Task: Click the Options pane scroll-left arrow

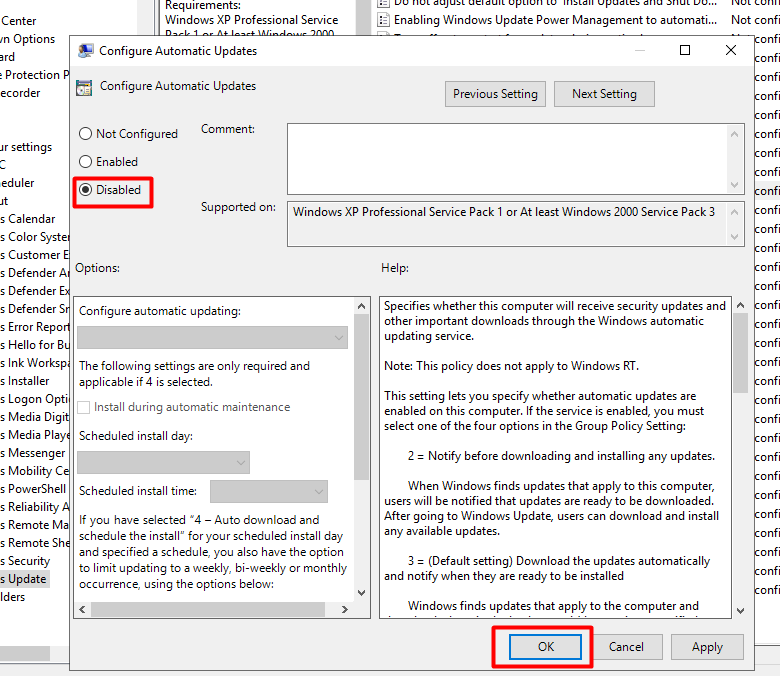Action: tap(82, 609)
